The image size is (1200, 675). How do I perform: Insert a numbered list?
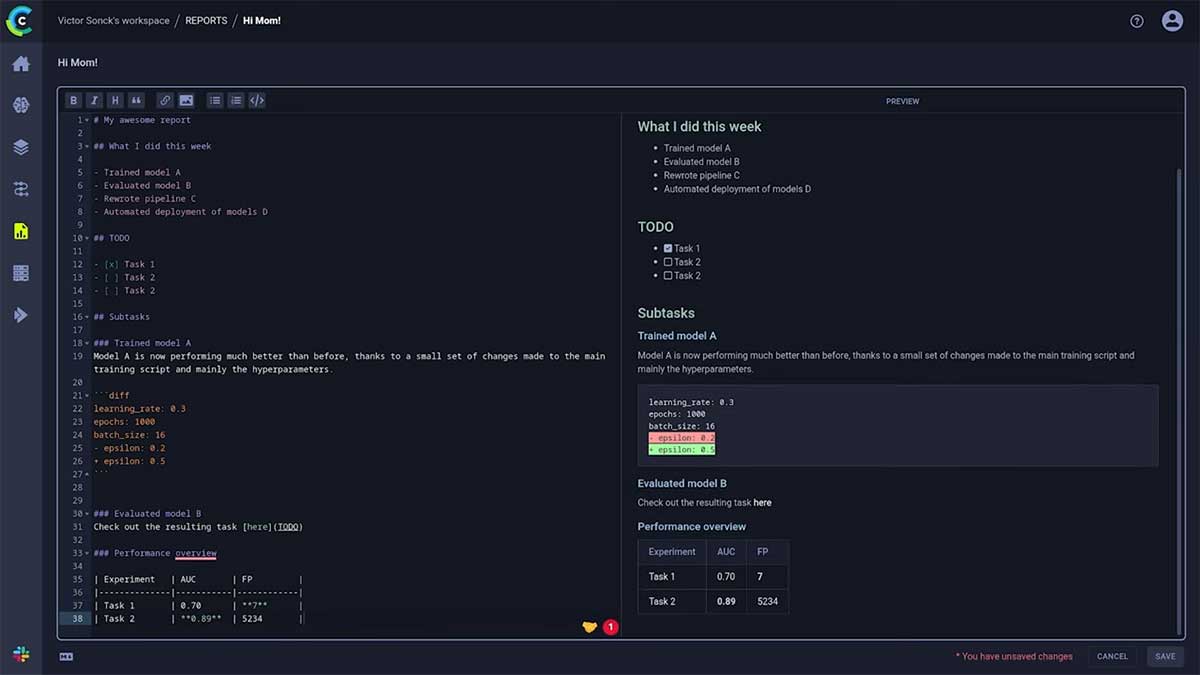click(236, 100)
